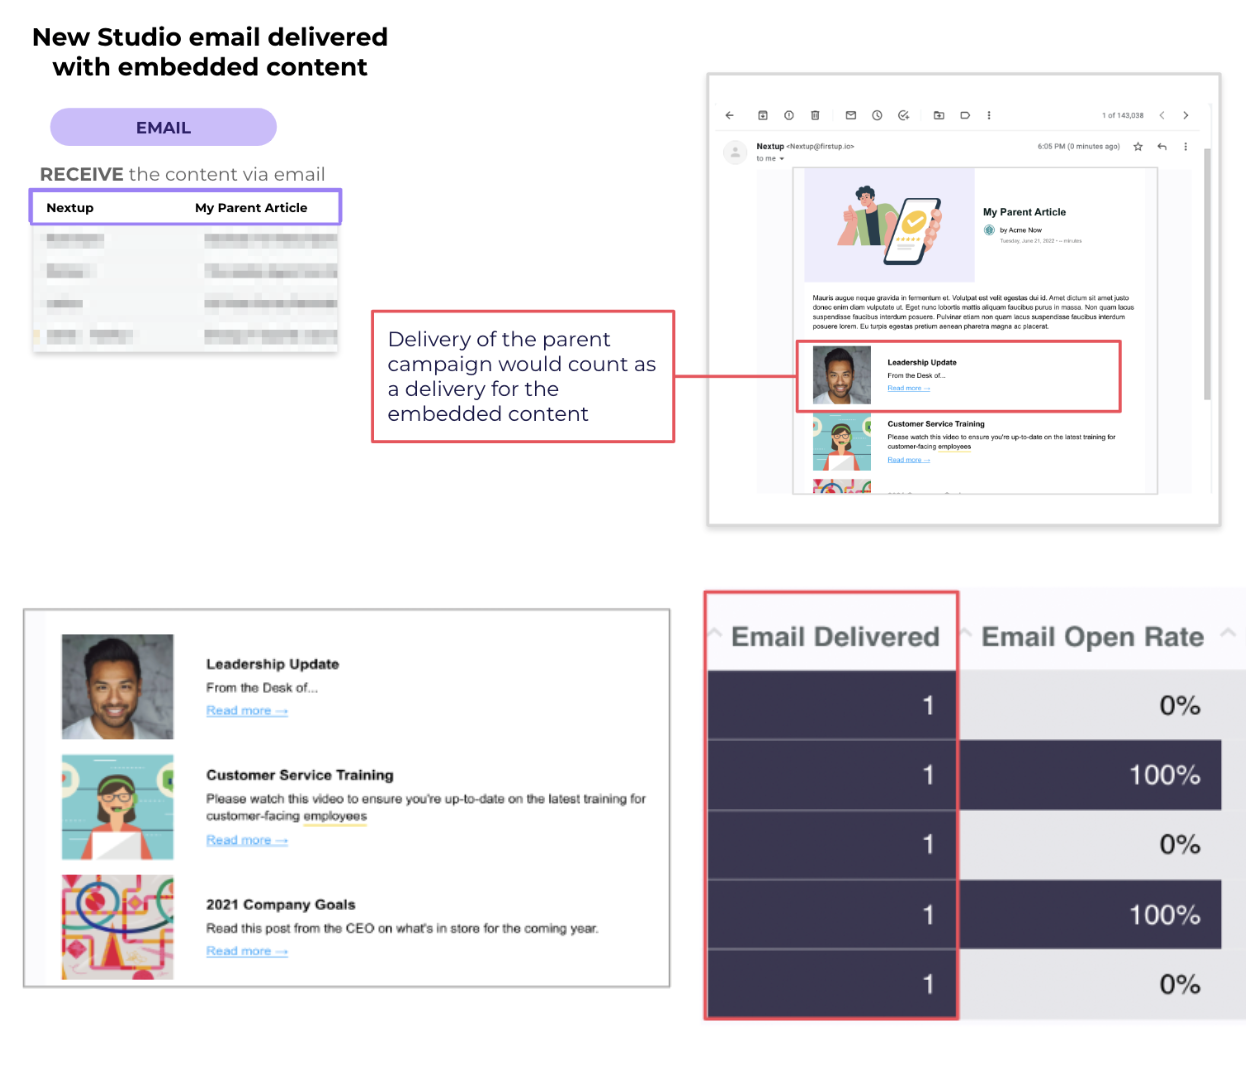1246x1084 pixels.
Task: Move the email to a folder
Action: tap(939, 114)
